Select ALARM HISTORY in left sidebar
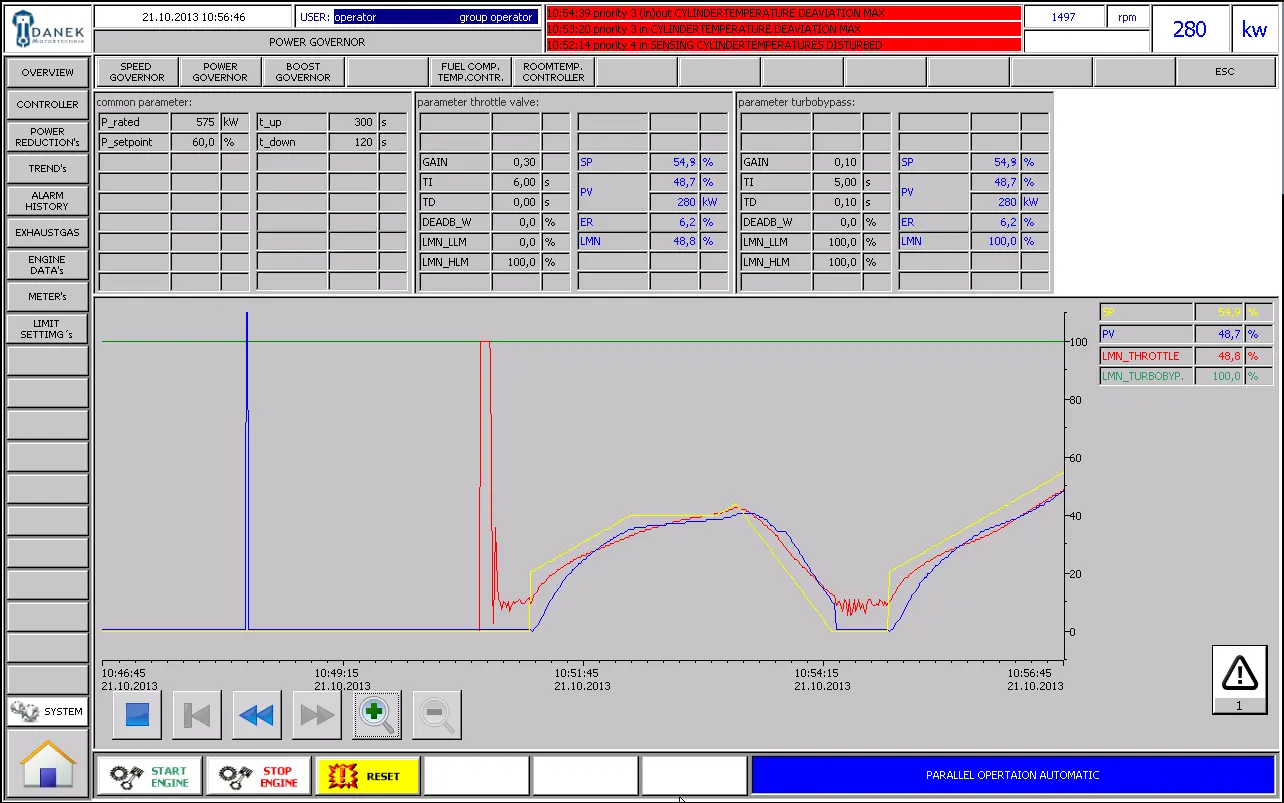The image size is (1284, 803). (47, 201)
